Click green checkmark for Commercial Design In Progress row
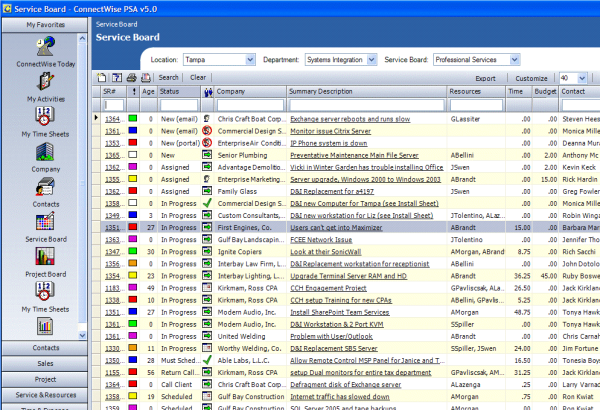Image resolution: width=600 pixels, height=410 pixels. point(207,203)
